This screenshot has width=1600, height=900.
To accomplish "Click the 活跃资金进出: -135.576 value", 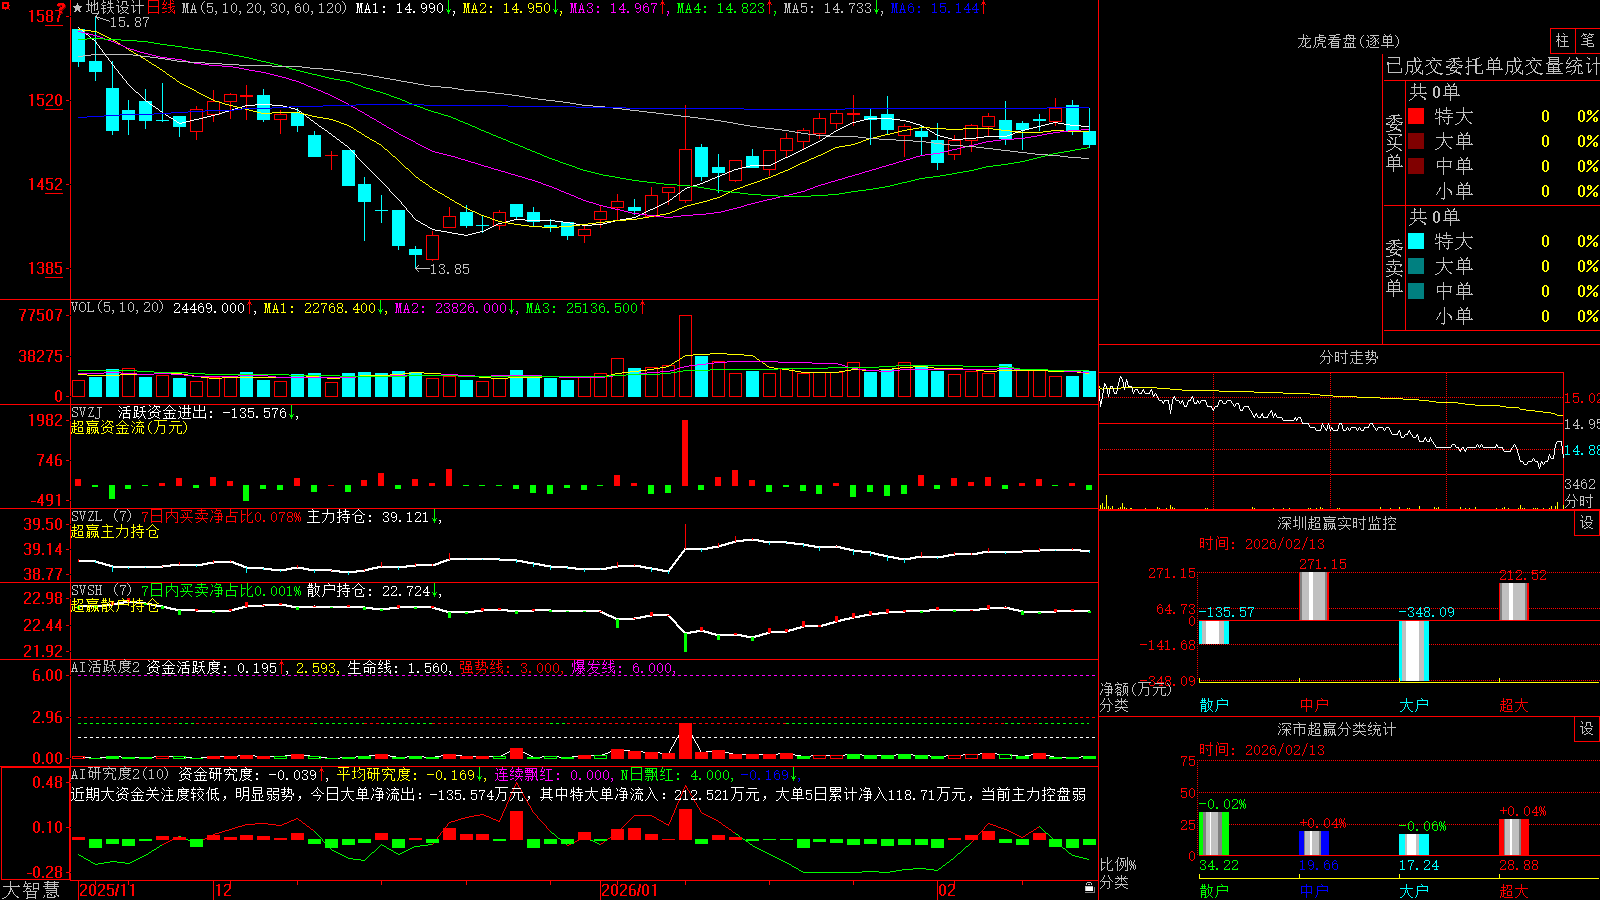I will [x=208, y=412].
